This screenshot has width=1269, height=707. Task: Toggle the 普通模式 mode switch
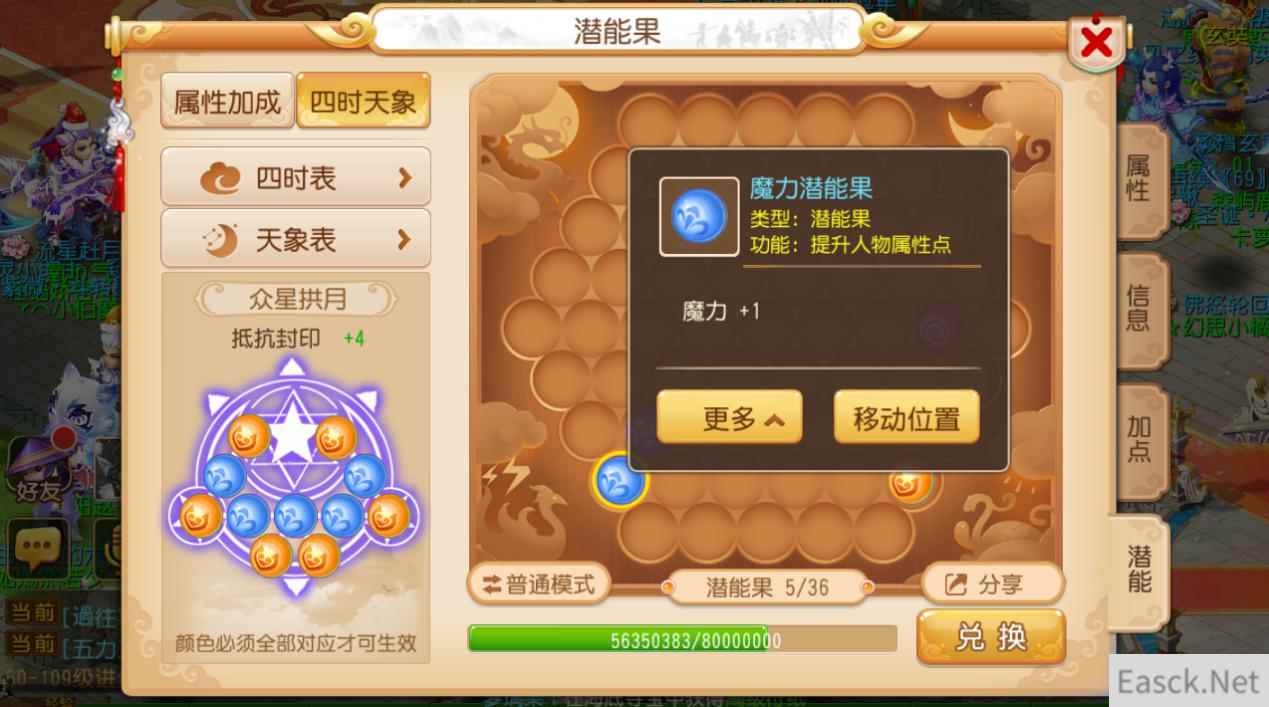click(539, 585)
